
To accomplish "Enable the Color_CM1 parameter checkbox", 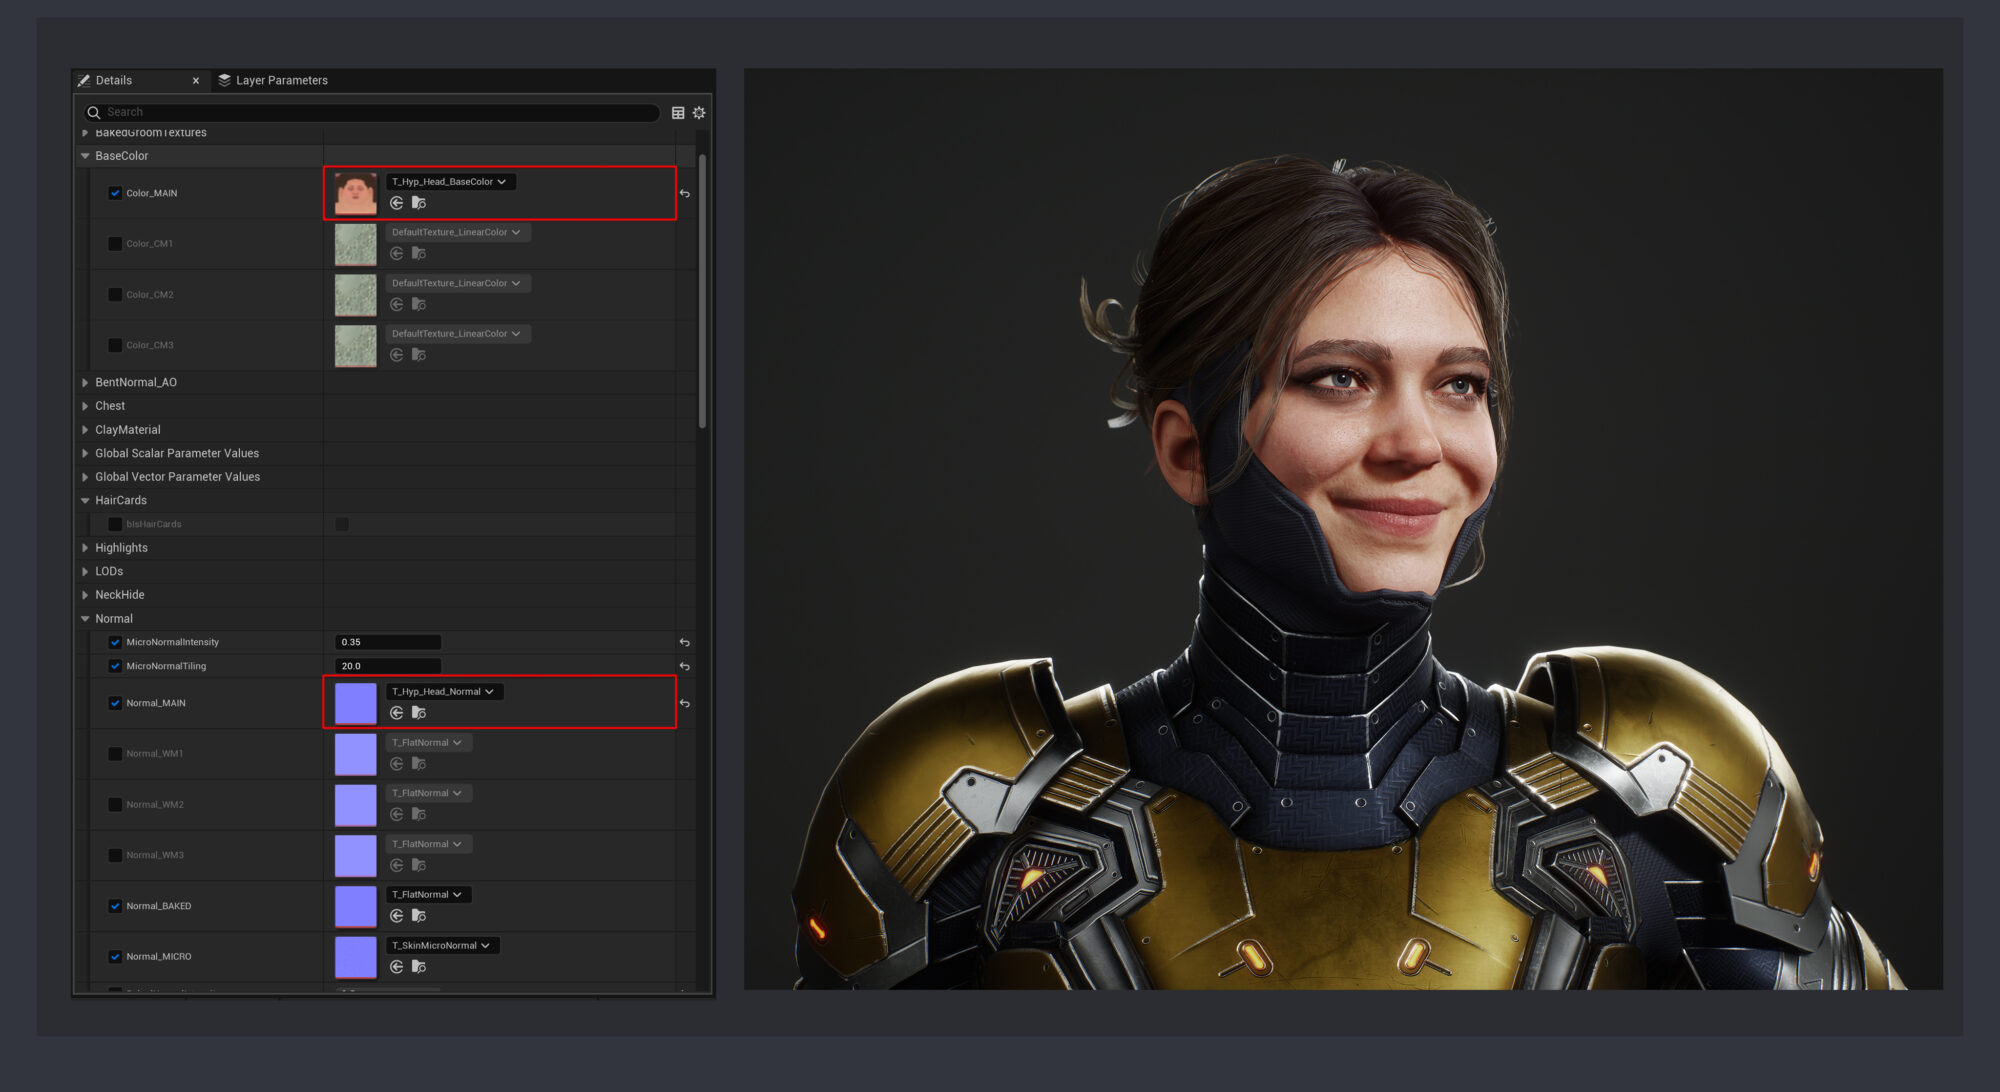I will (115, 243).
